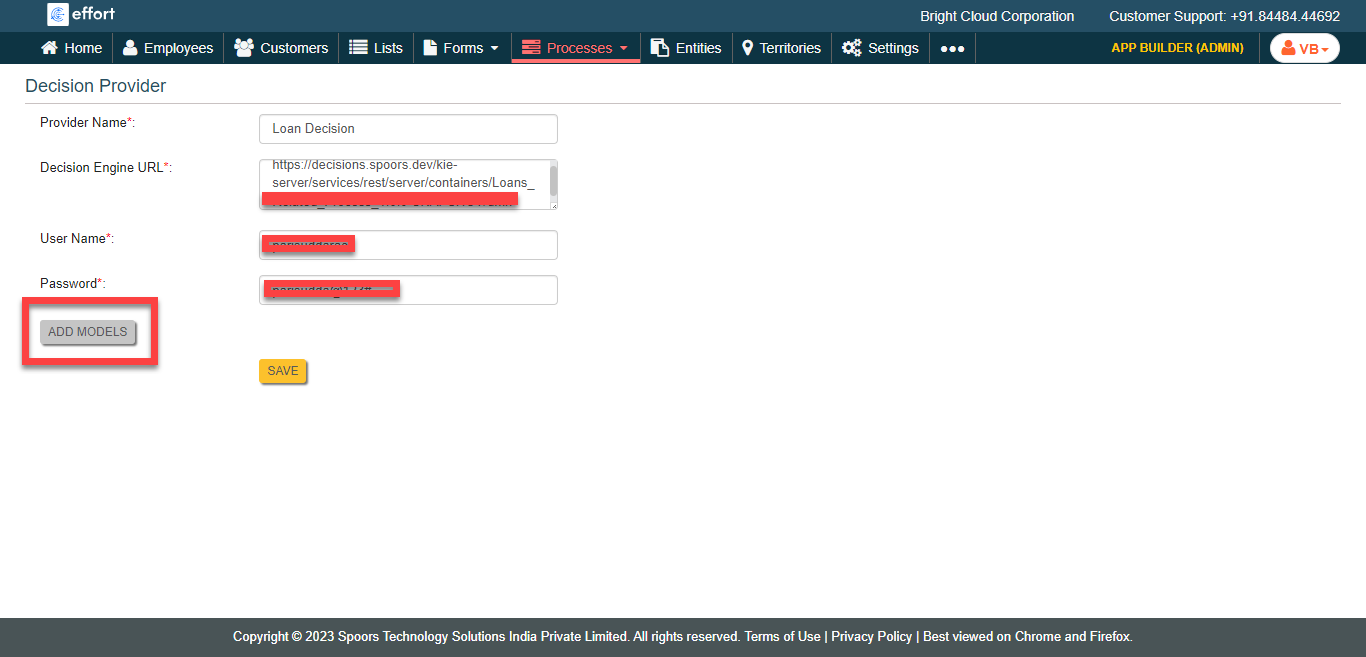Go to Home via house icon
The height and width of the screenshot is (657, 1366).
[x=49, y=48]
